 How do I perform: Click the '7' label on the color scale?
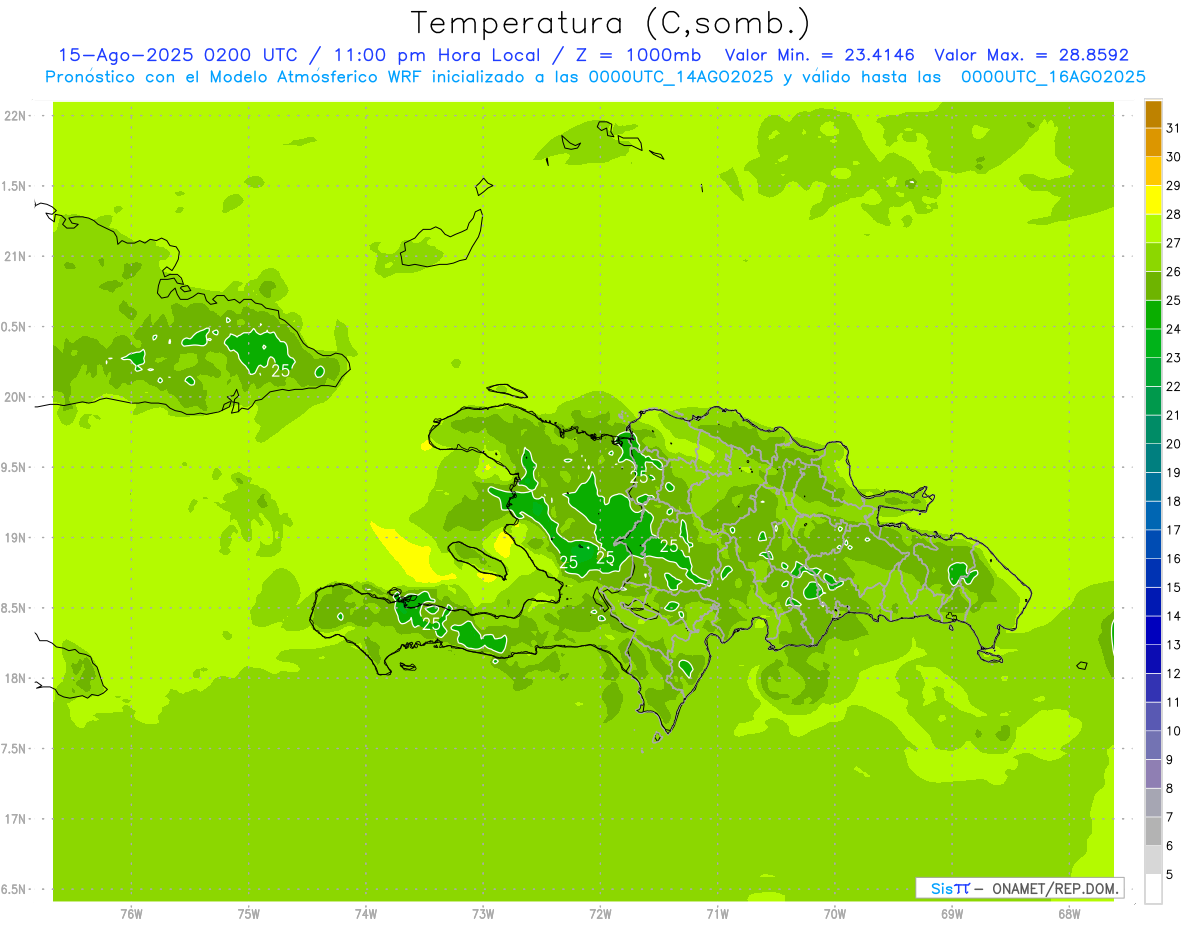coord(1170,817)
